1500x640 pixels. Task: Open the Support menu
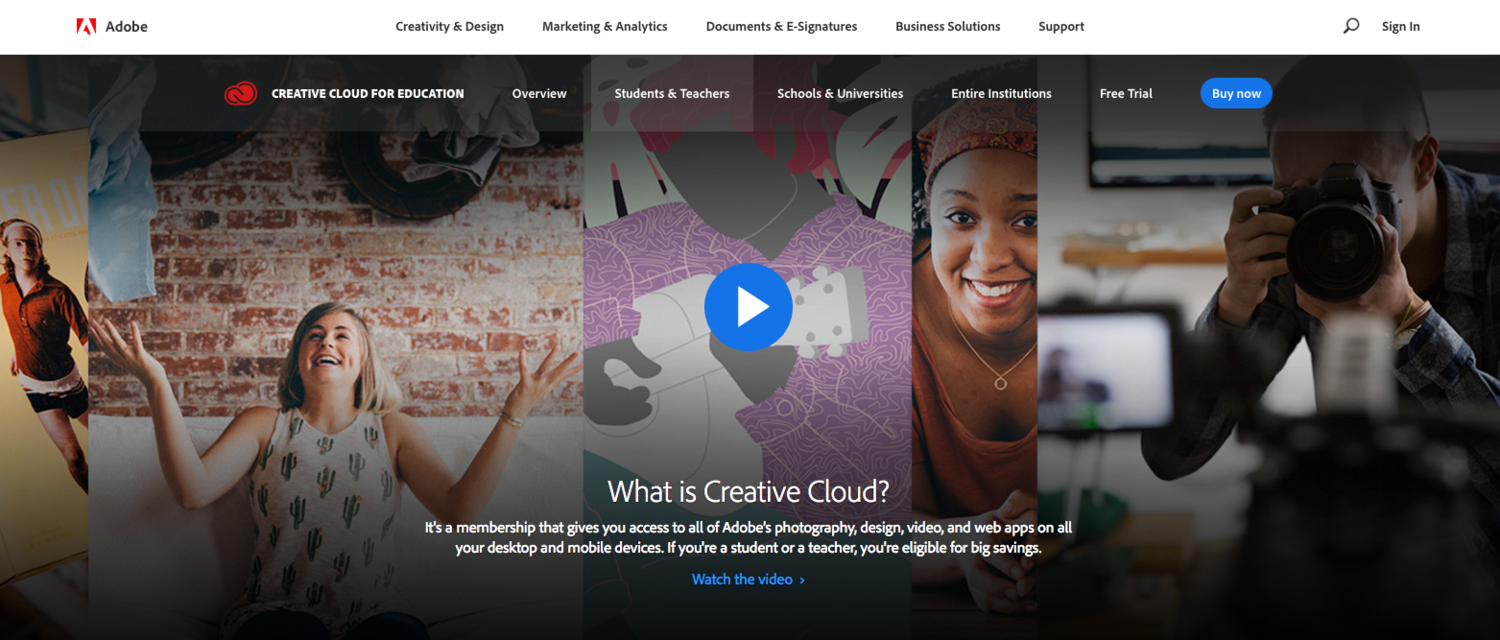(x=1061, y=27)
